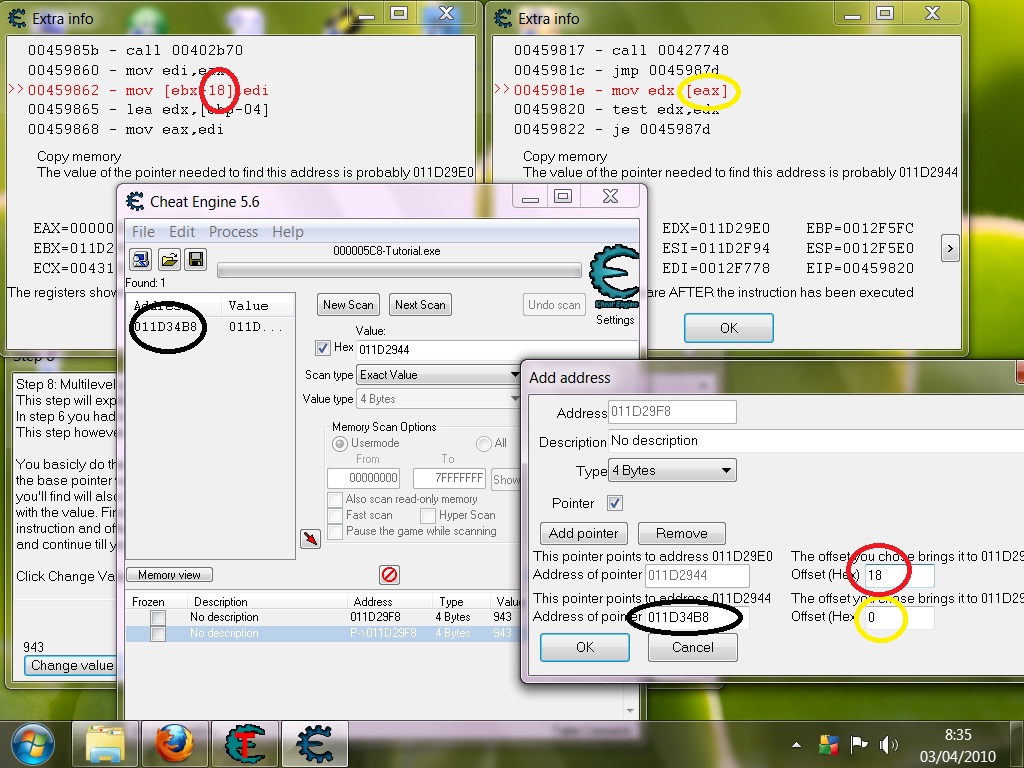Click Add pointer button
The width and height of the screenshot is (1024, 768).
583,534
